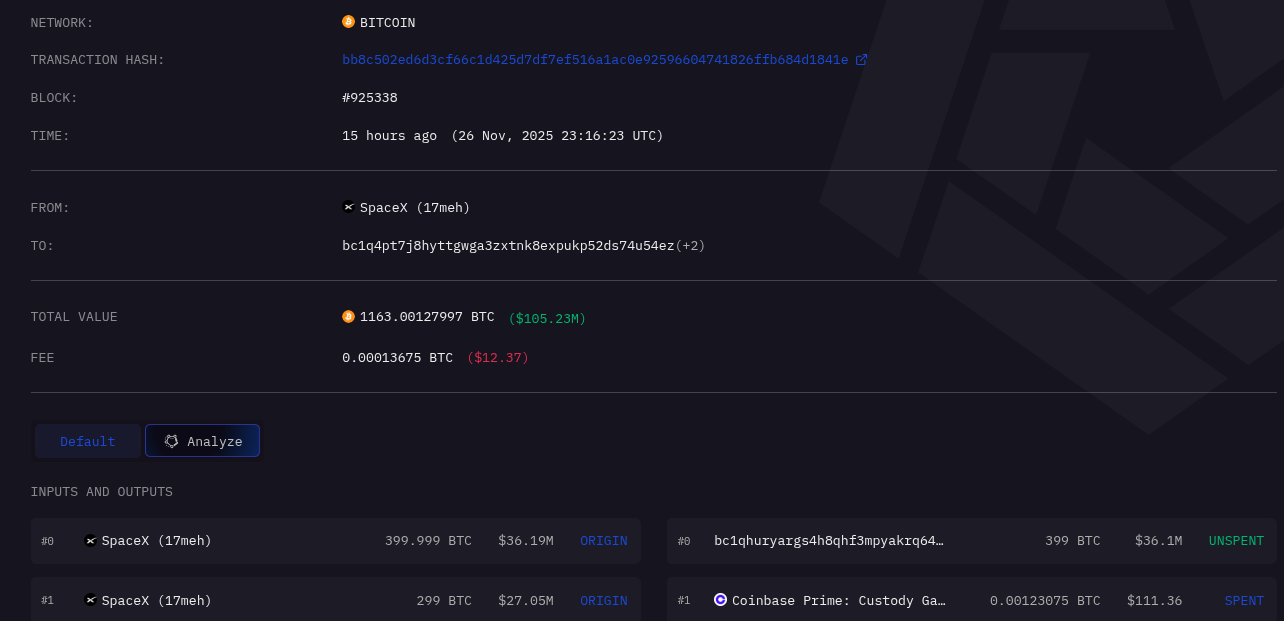Image resolution: width=1284 pixels, height=621 pixels.
Task: Click ORIGIN label on input #1
Action: point(604,600)
